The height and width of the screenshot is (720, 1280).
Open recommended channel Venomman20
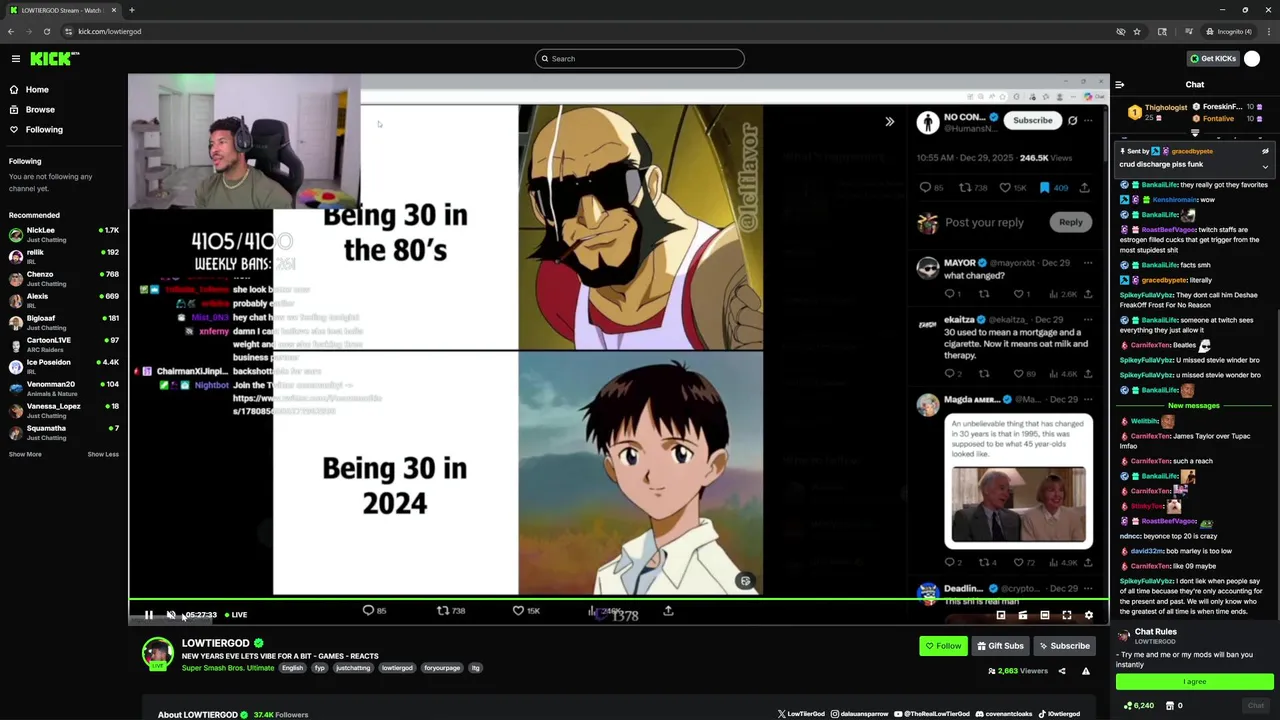pos(64,389)
